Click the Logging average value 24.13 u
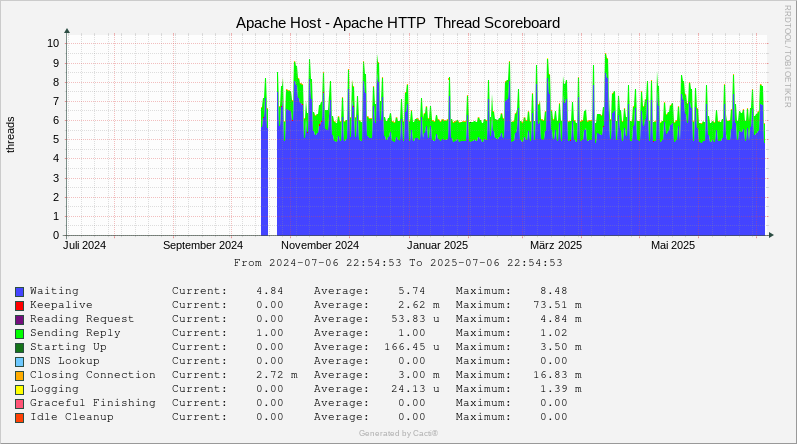This screenshot has width=797, height=444. coord(415,389)
